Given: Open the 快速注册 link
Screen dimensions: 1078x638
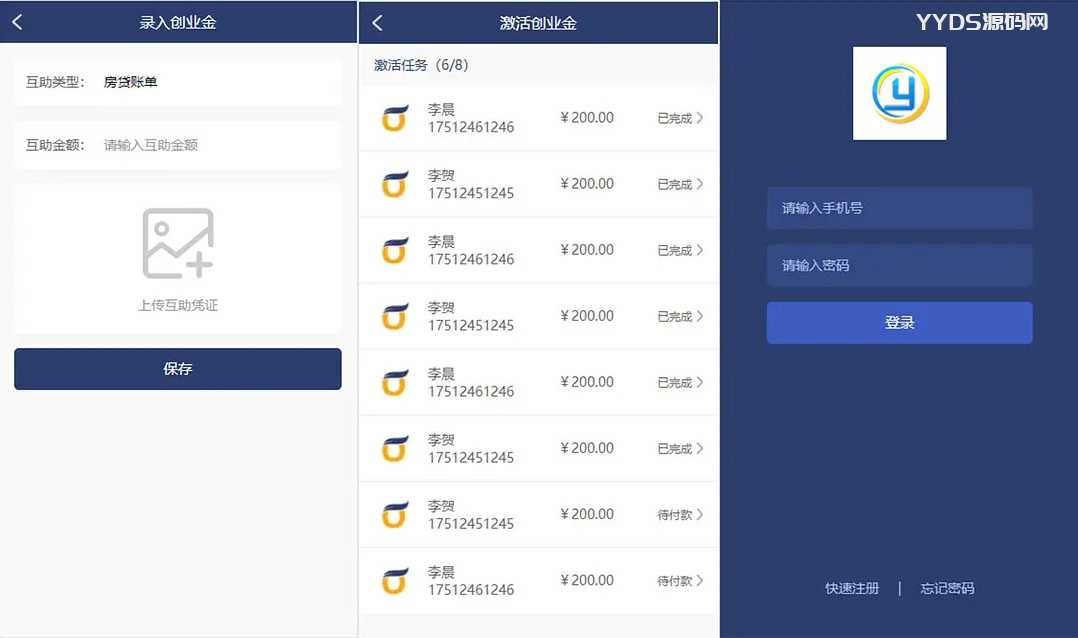Looking at the screenshot, I should tap(852, 588).
